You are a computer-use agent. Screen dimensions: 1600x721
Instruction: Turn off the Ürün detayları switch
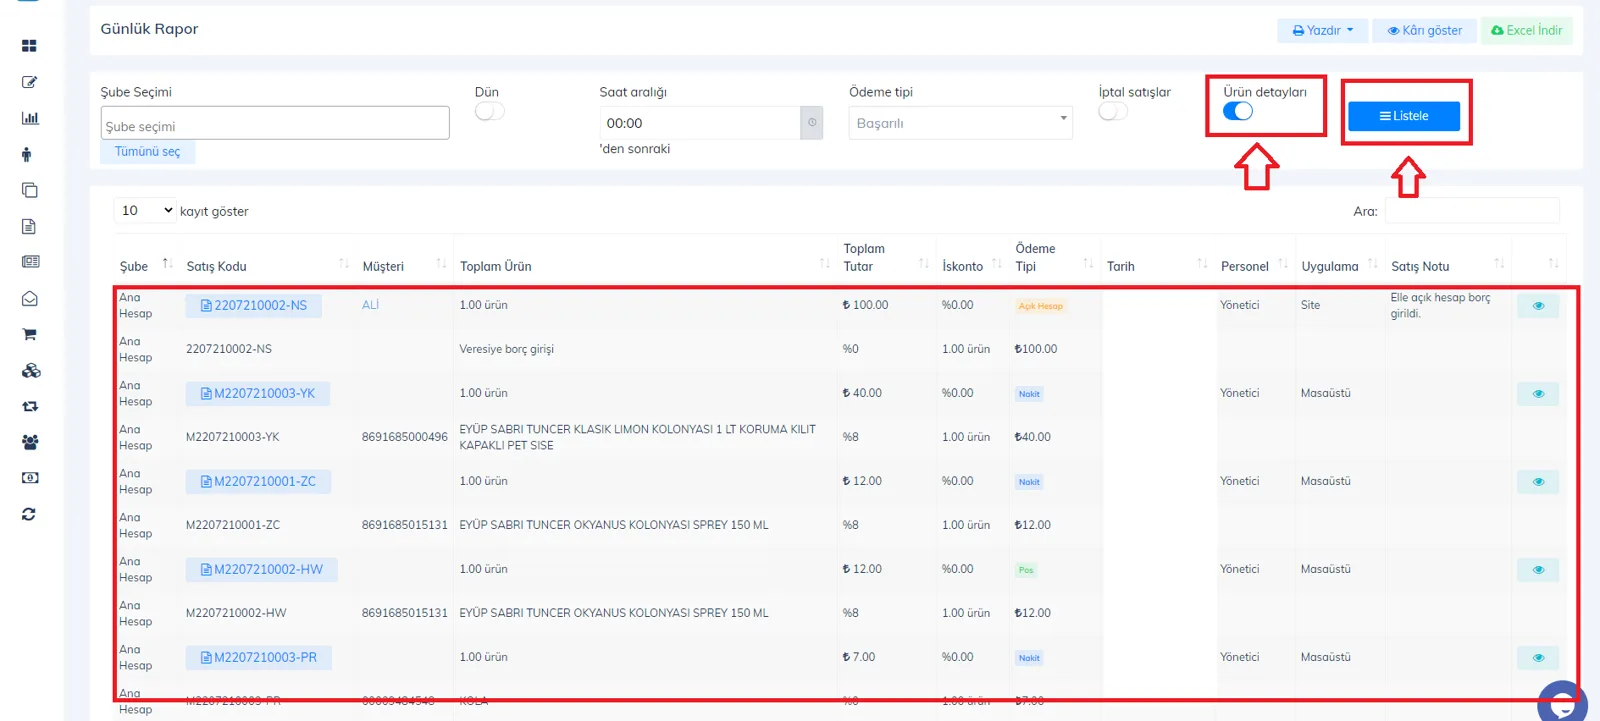(x=1238, y=111)
